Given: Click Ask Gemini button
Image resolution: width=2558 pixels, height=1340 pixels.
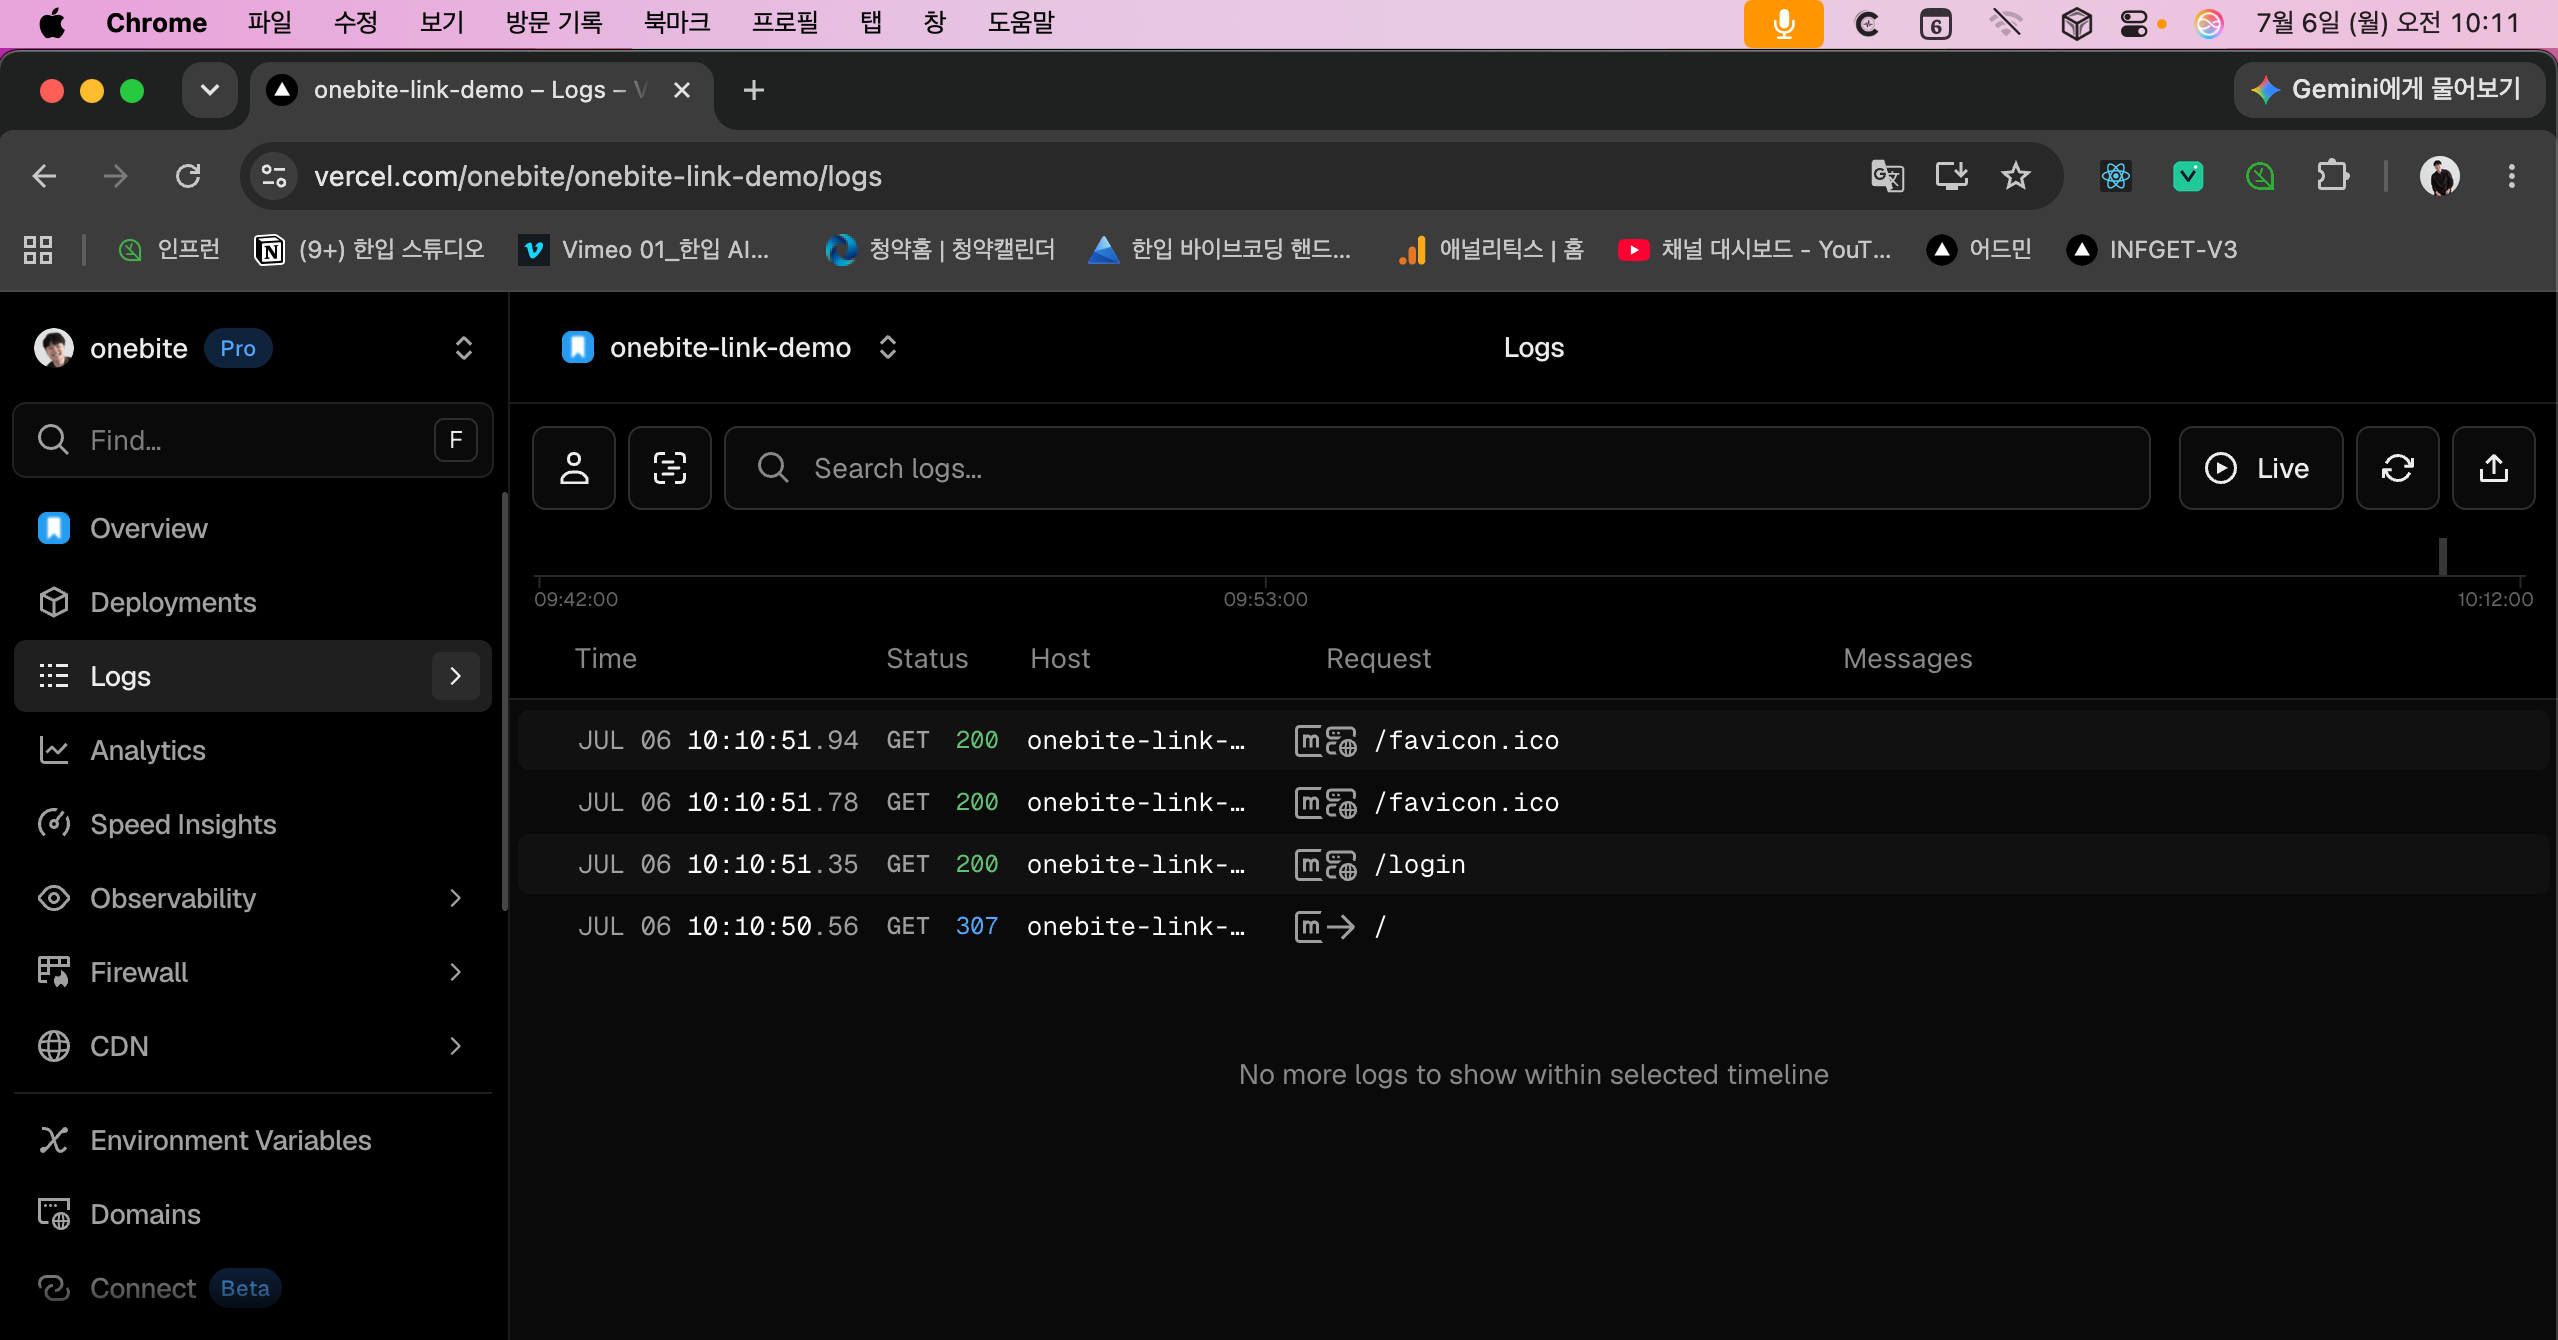Looking at the screenshot, I should click(x=2389, y=90).
